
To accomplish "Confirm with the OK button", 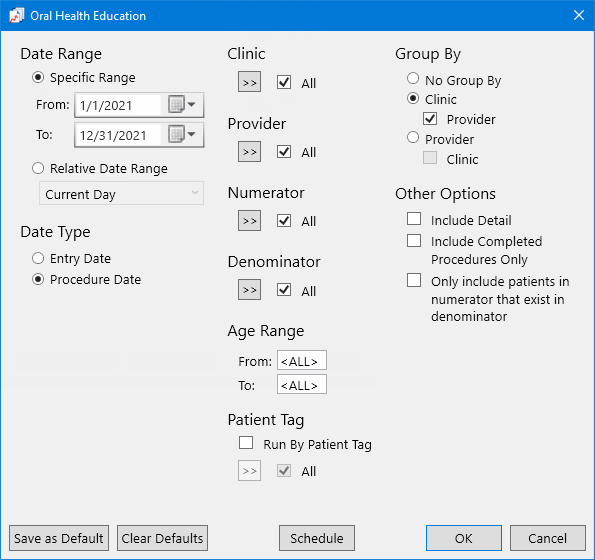I will pos(464,538).
